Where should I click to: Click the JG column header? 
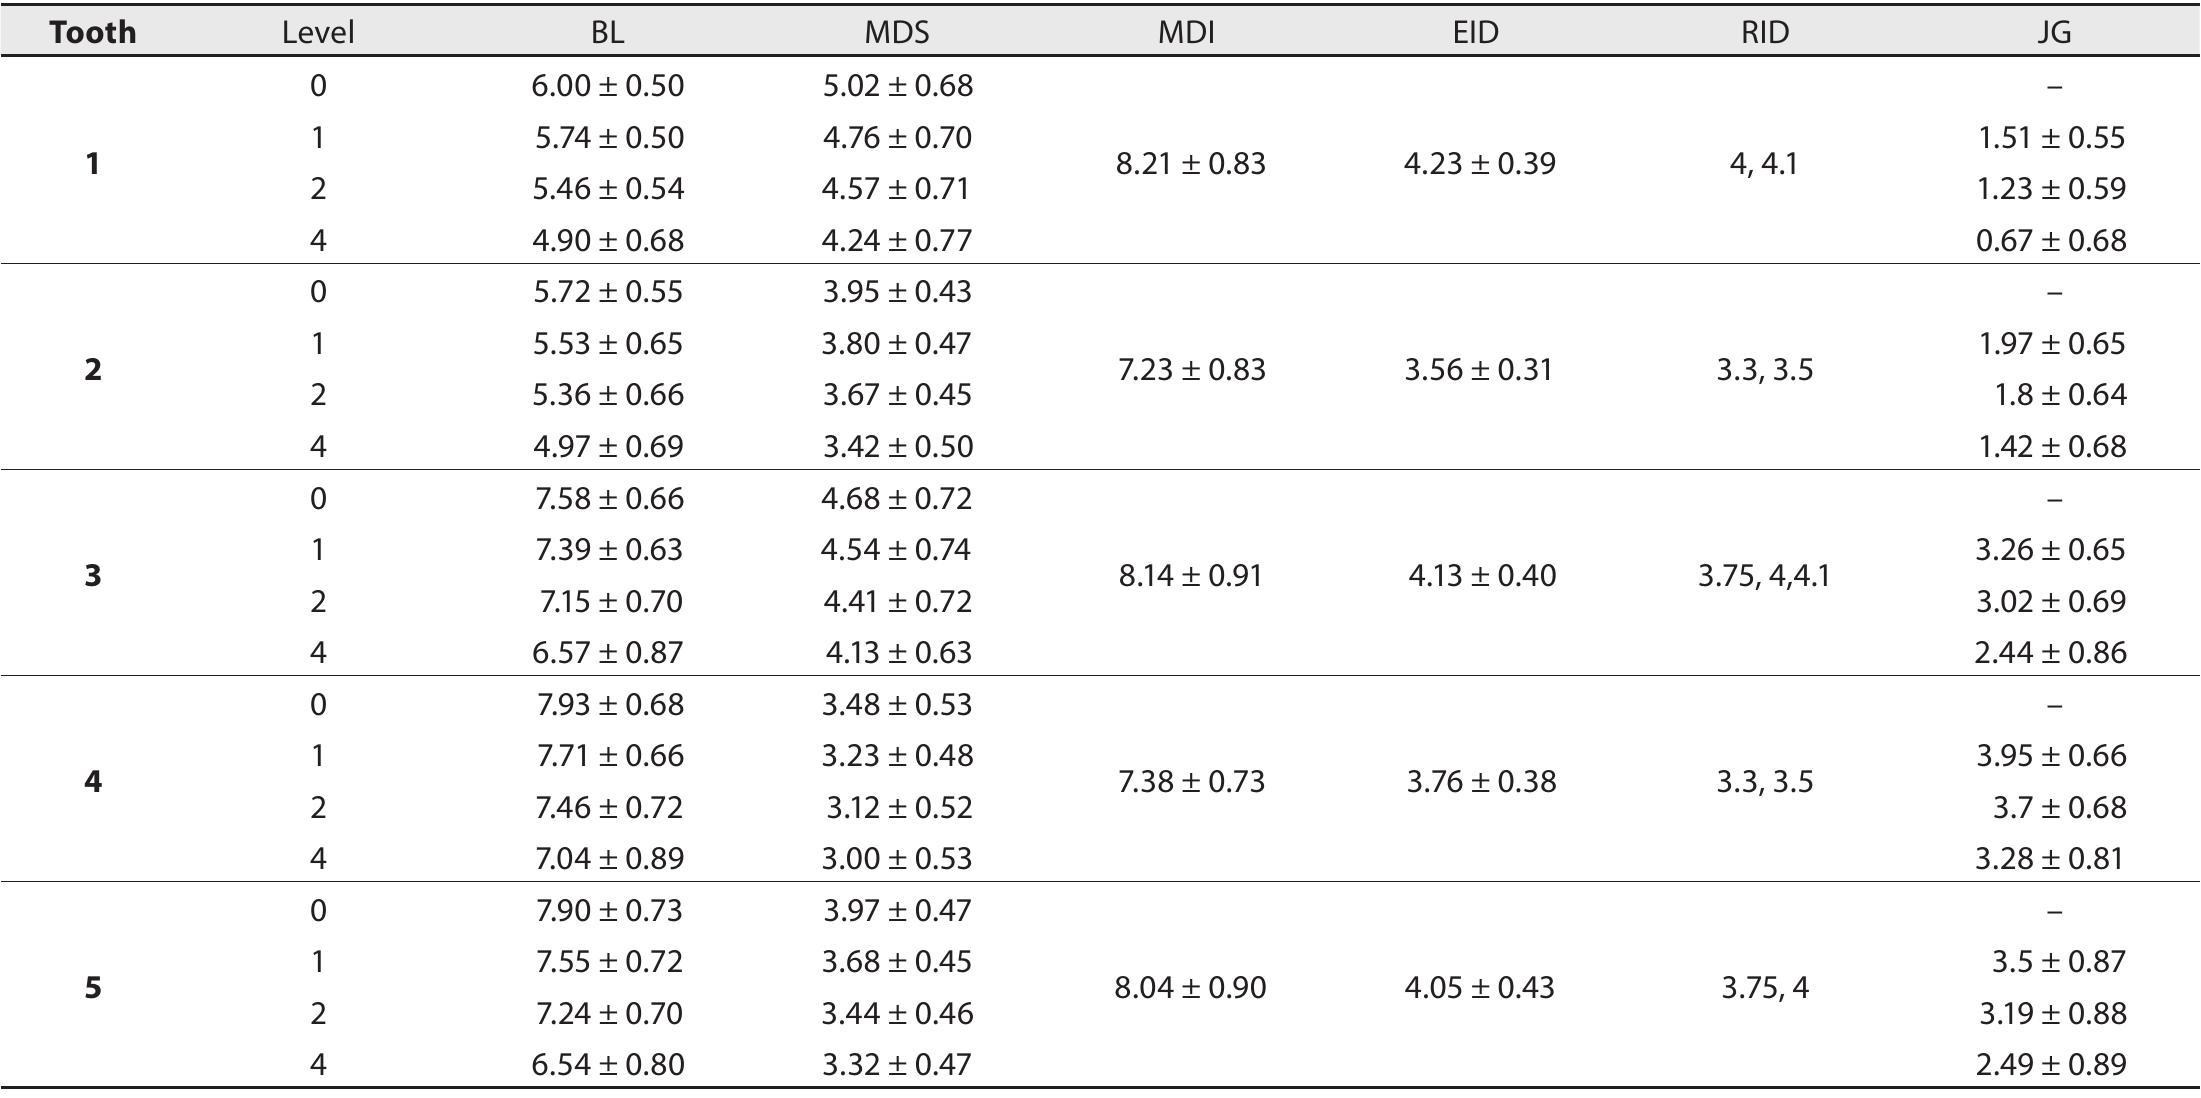(x=2053, y=32)
